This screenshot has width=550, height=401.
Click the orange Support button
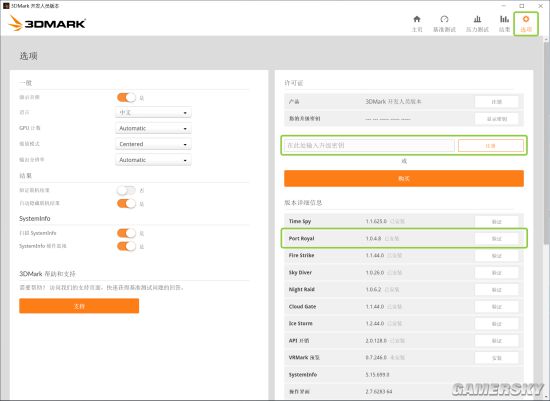[x=79, y=306]
